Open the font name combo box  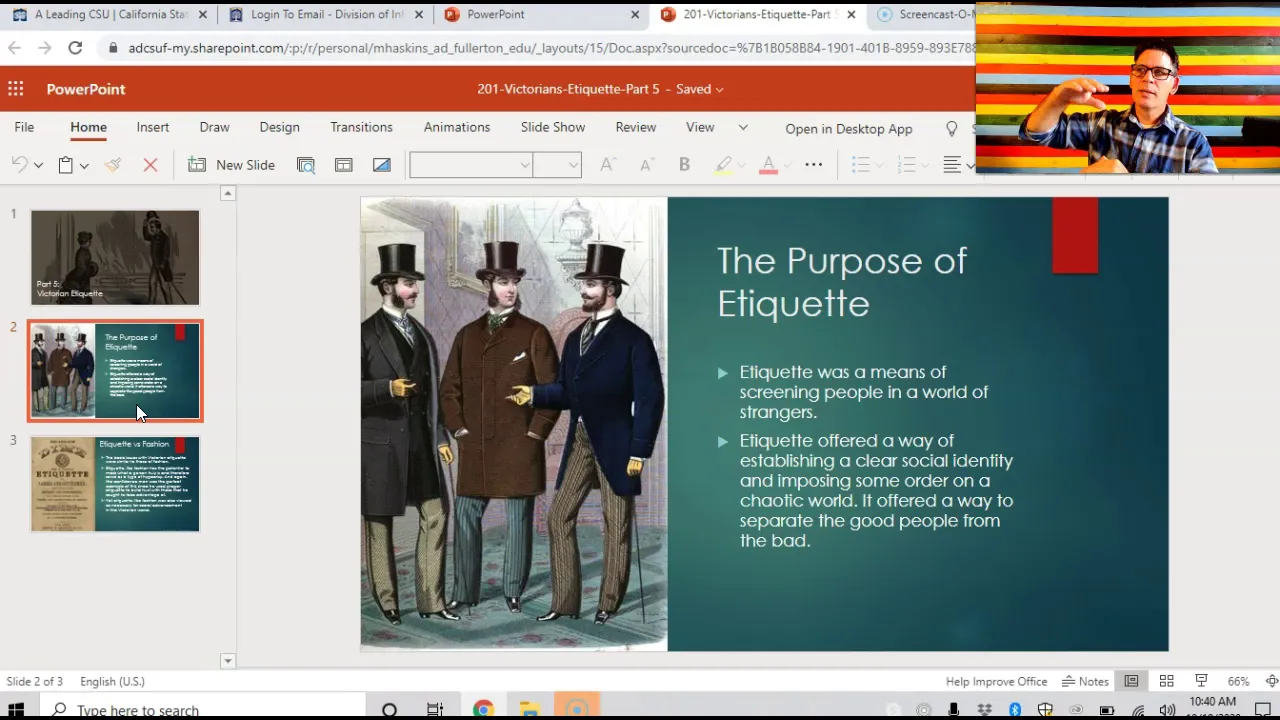click(x=470, y=165)
